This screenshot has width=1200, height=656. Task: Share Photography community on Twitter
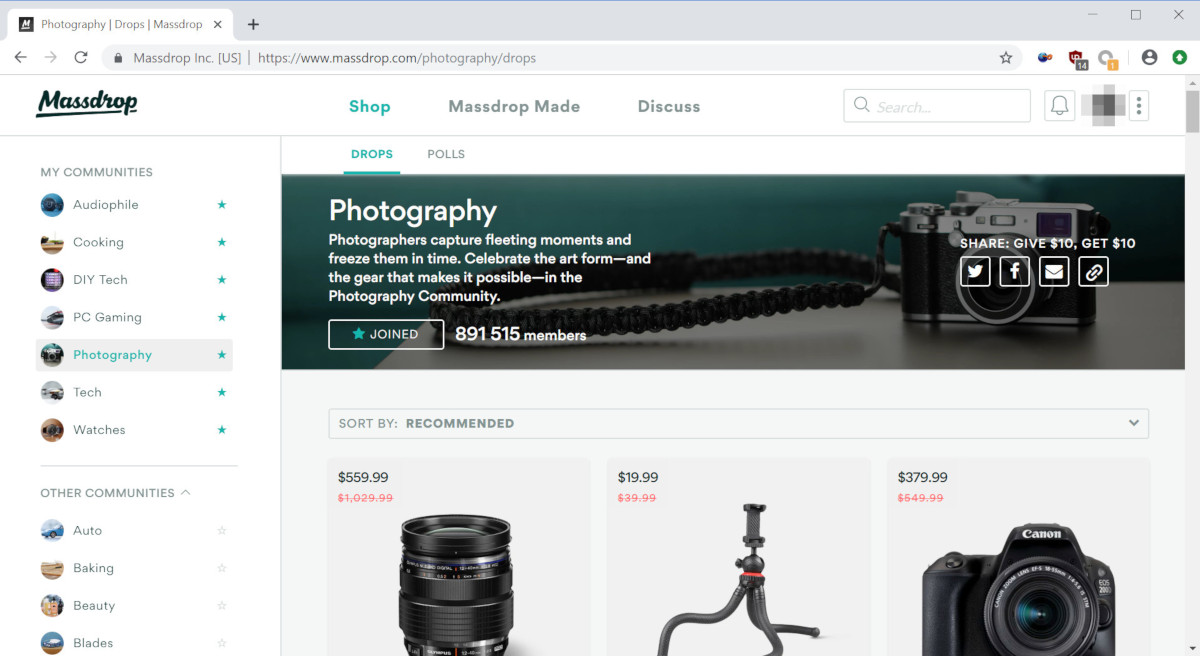pyautogui.click(x=975, y=271)
